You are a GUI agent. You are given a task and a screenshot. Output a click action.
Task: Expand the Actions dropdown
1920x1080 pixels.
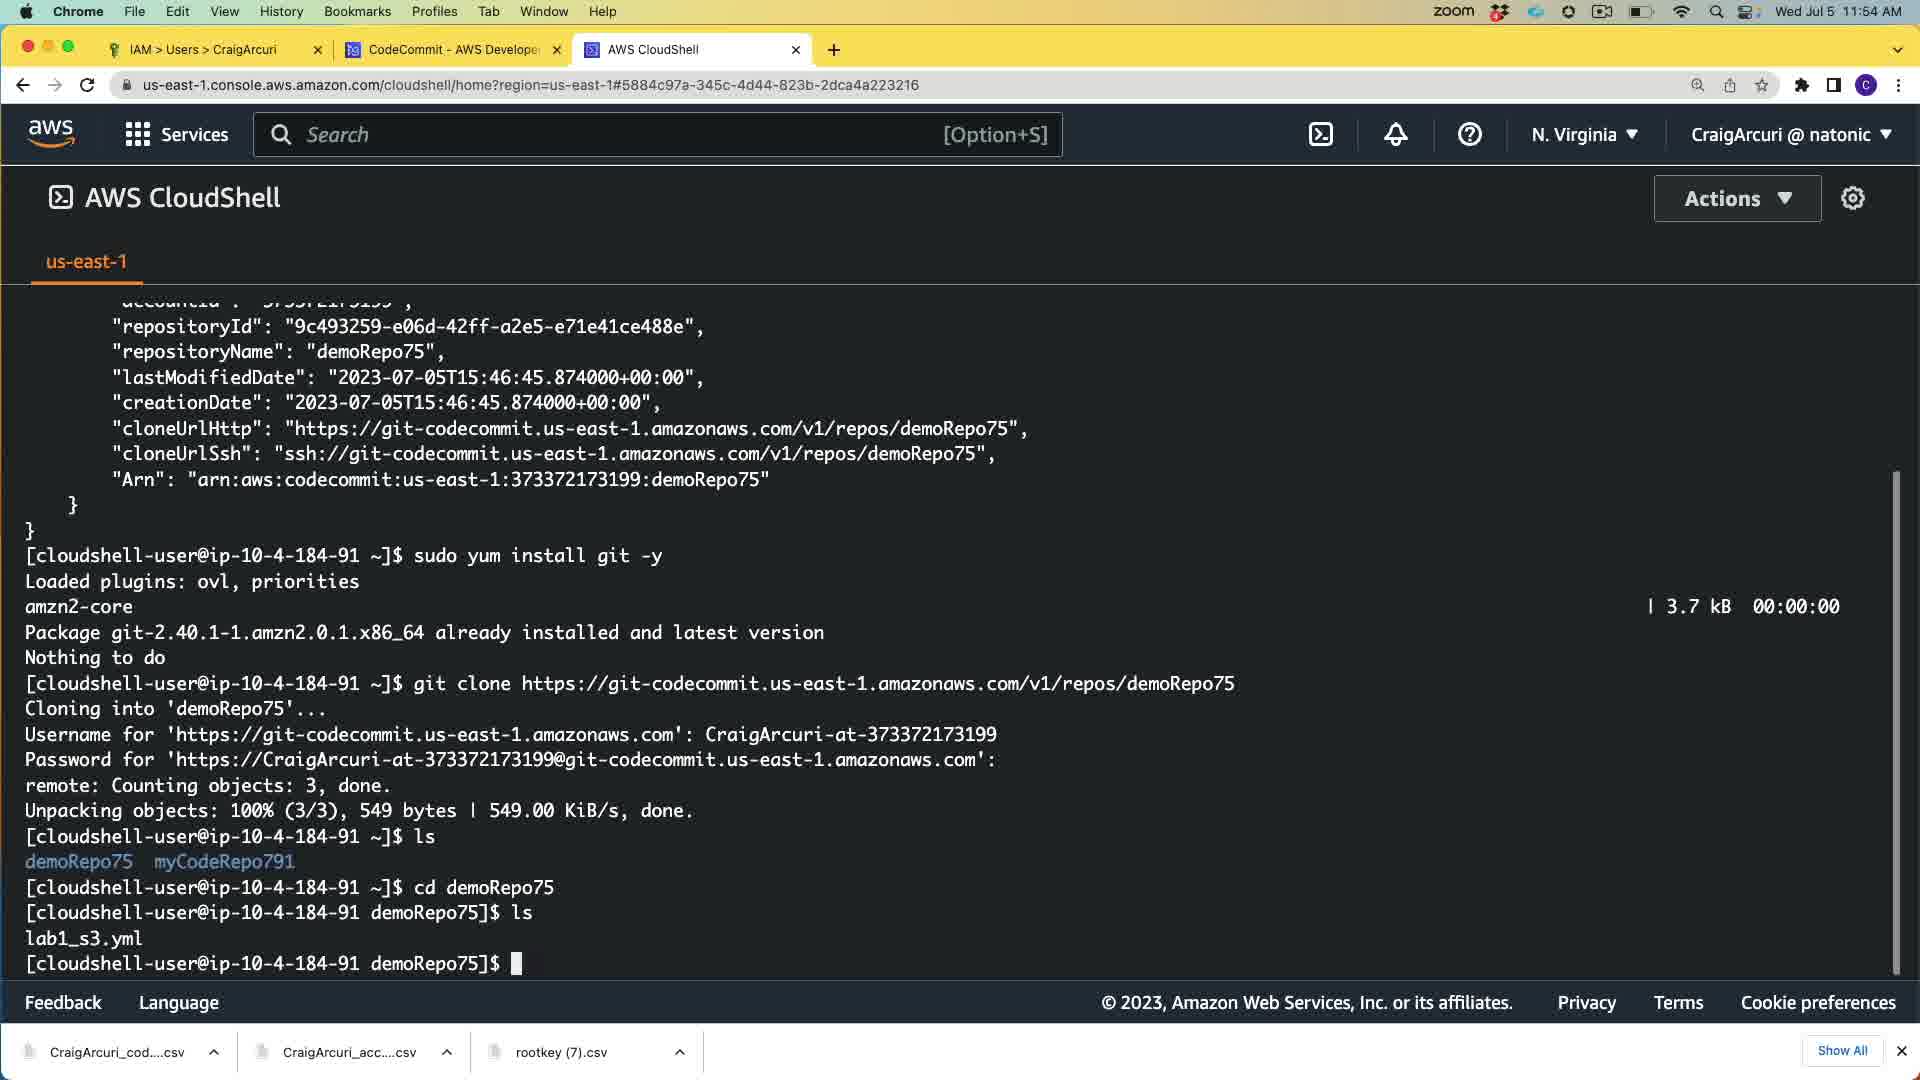1737,198
